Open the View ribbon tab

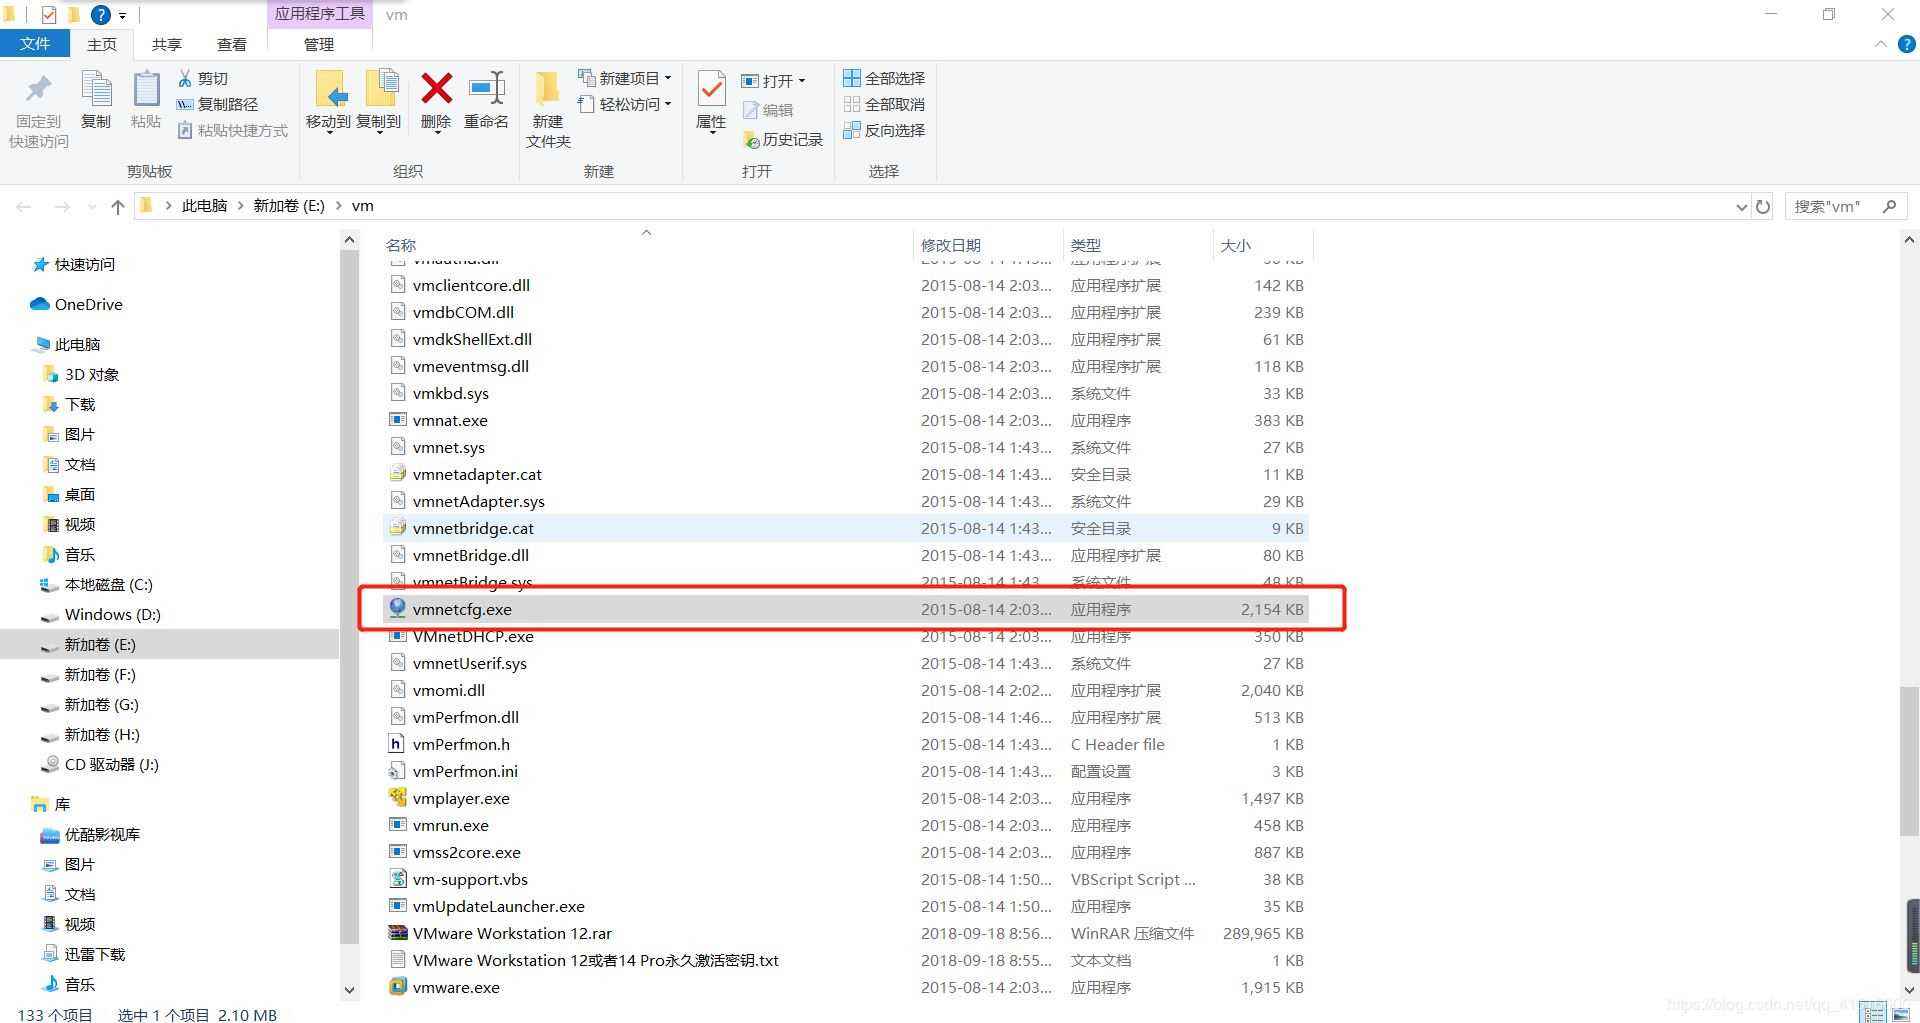coord(231,44)
